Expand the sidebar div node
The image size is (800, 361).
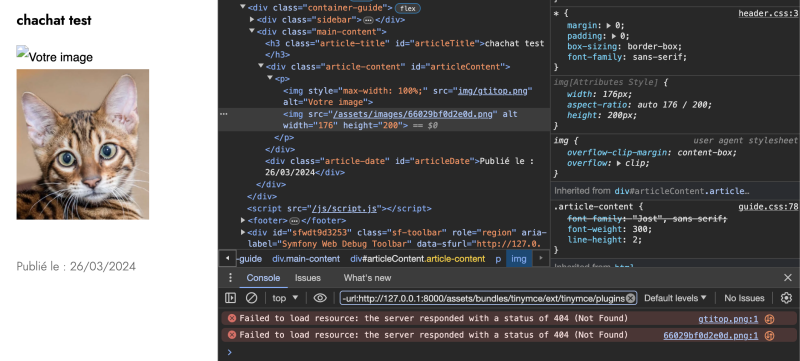pos(252,19)
